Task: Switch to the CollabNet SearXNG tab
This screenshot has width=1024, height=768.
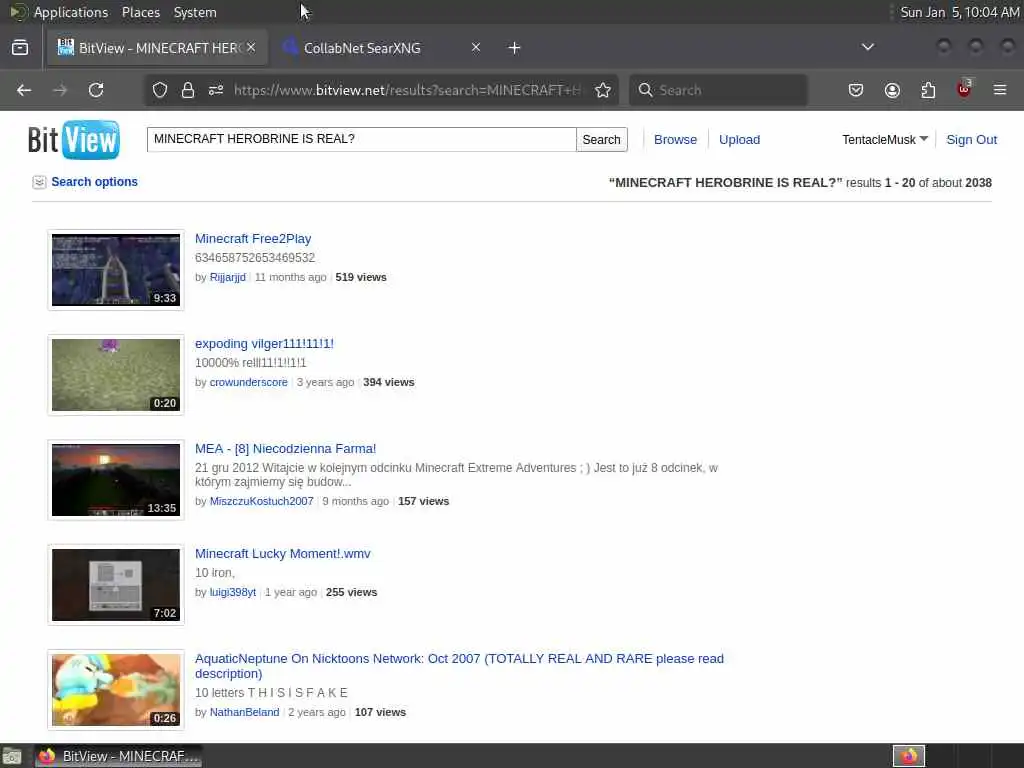Action: click(x=382, y=48)
